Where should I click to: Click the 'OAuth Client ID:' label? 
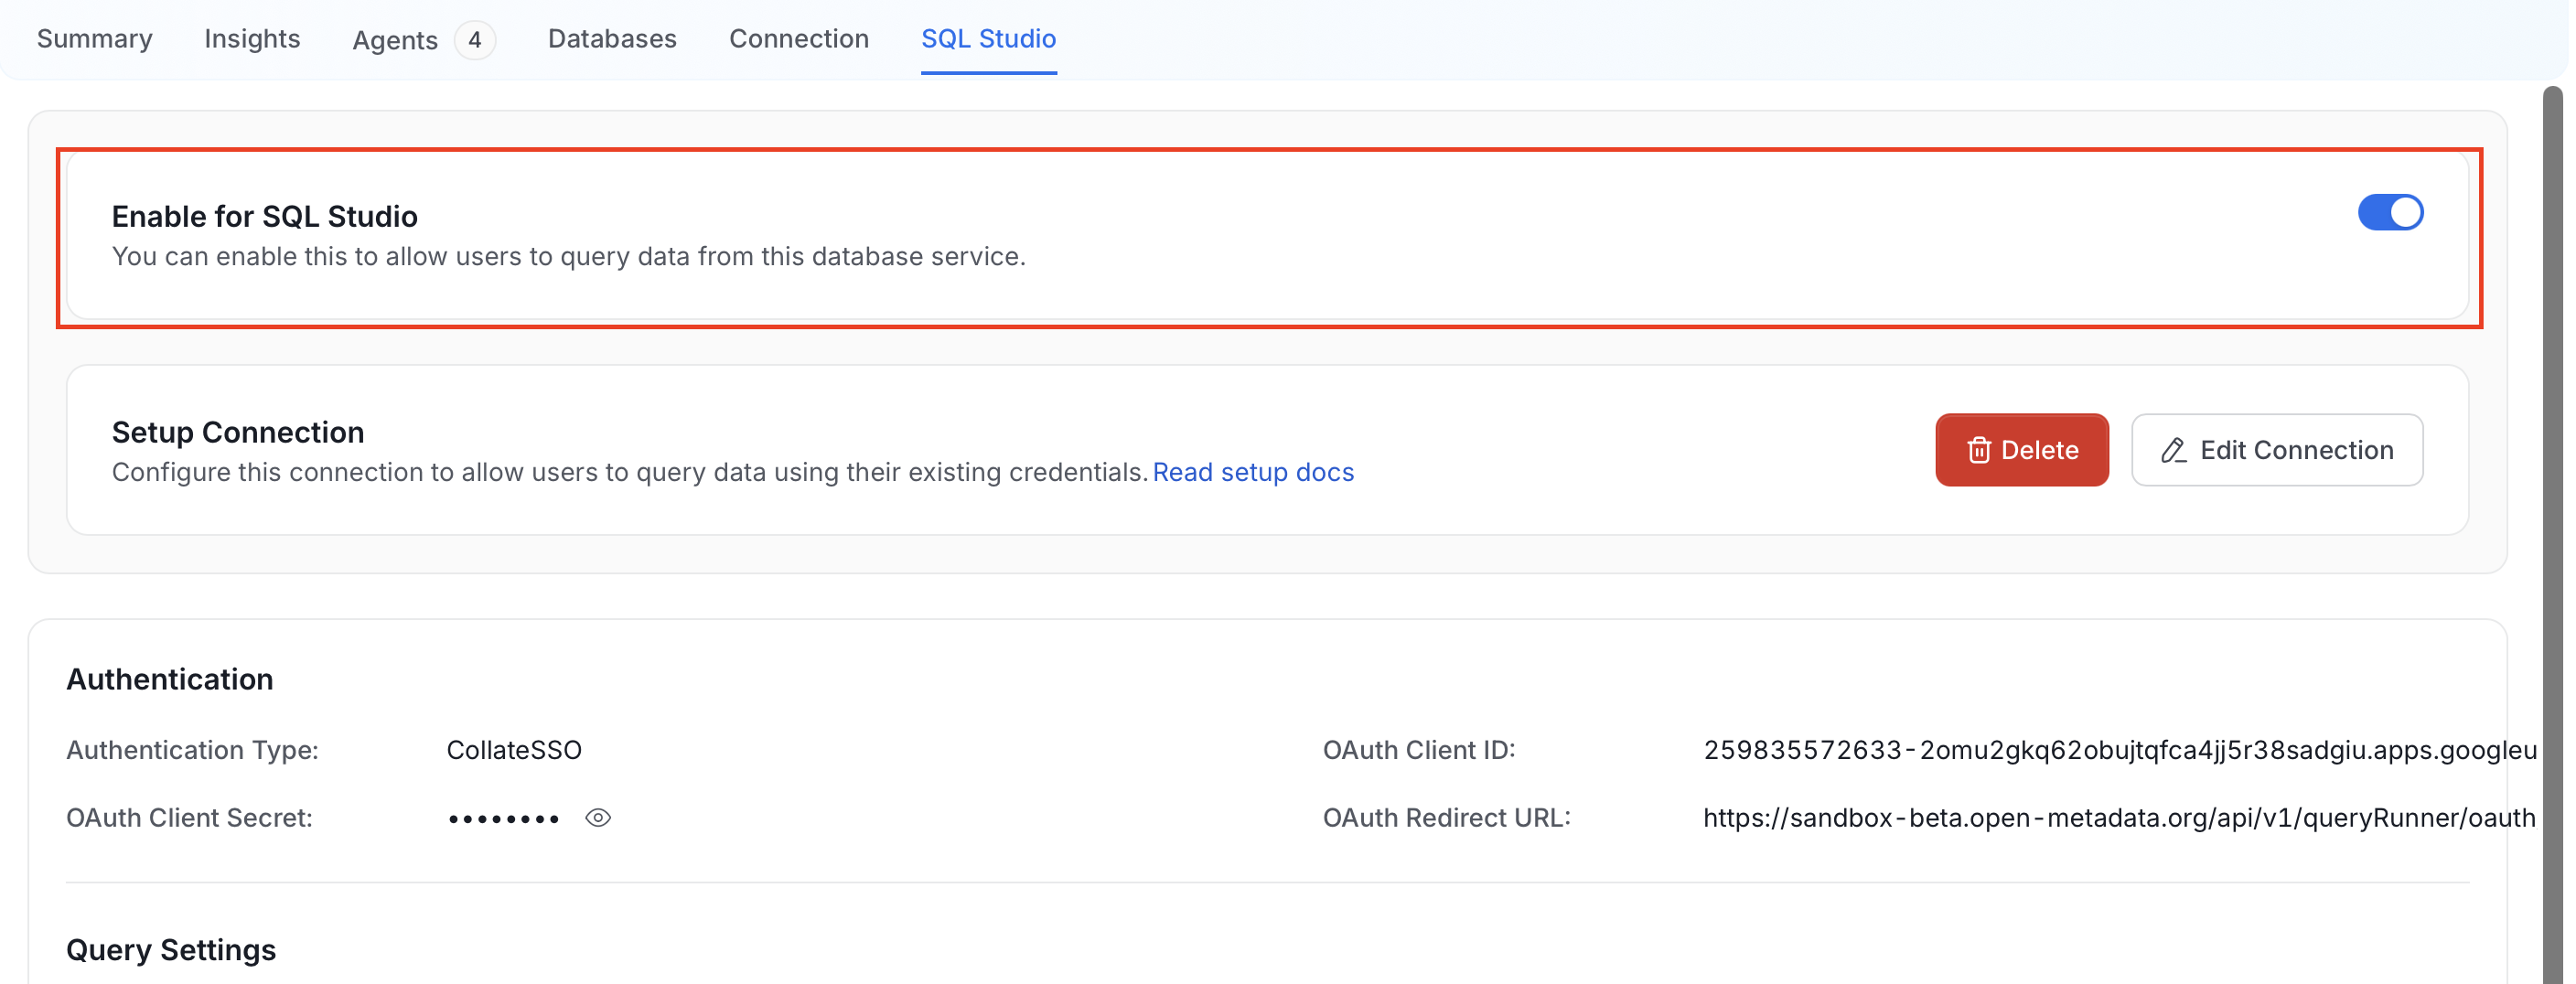pyautogui.click(x=1419, y=750)
